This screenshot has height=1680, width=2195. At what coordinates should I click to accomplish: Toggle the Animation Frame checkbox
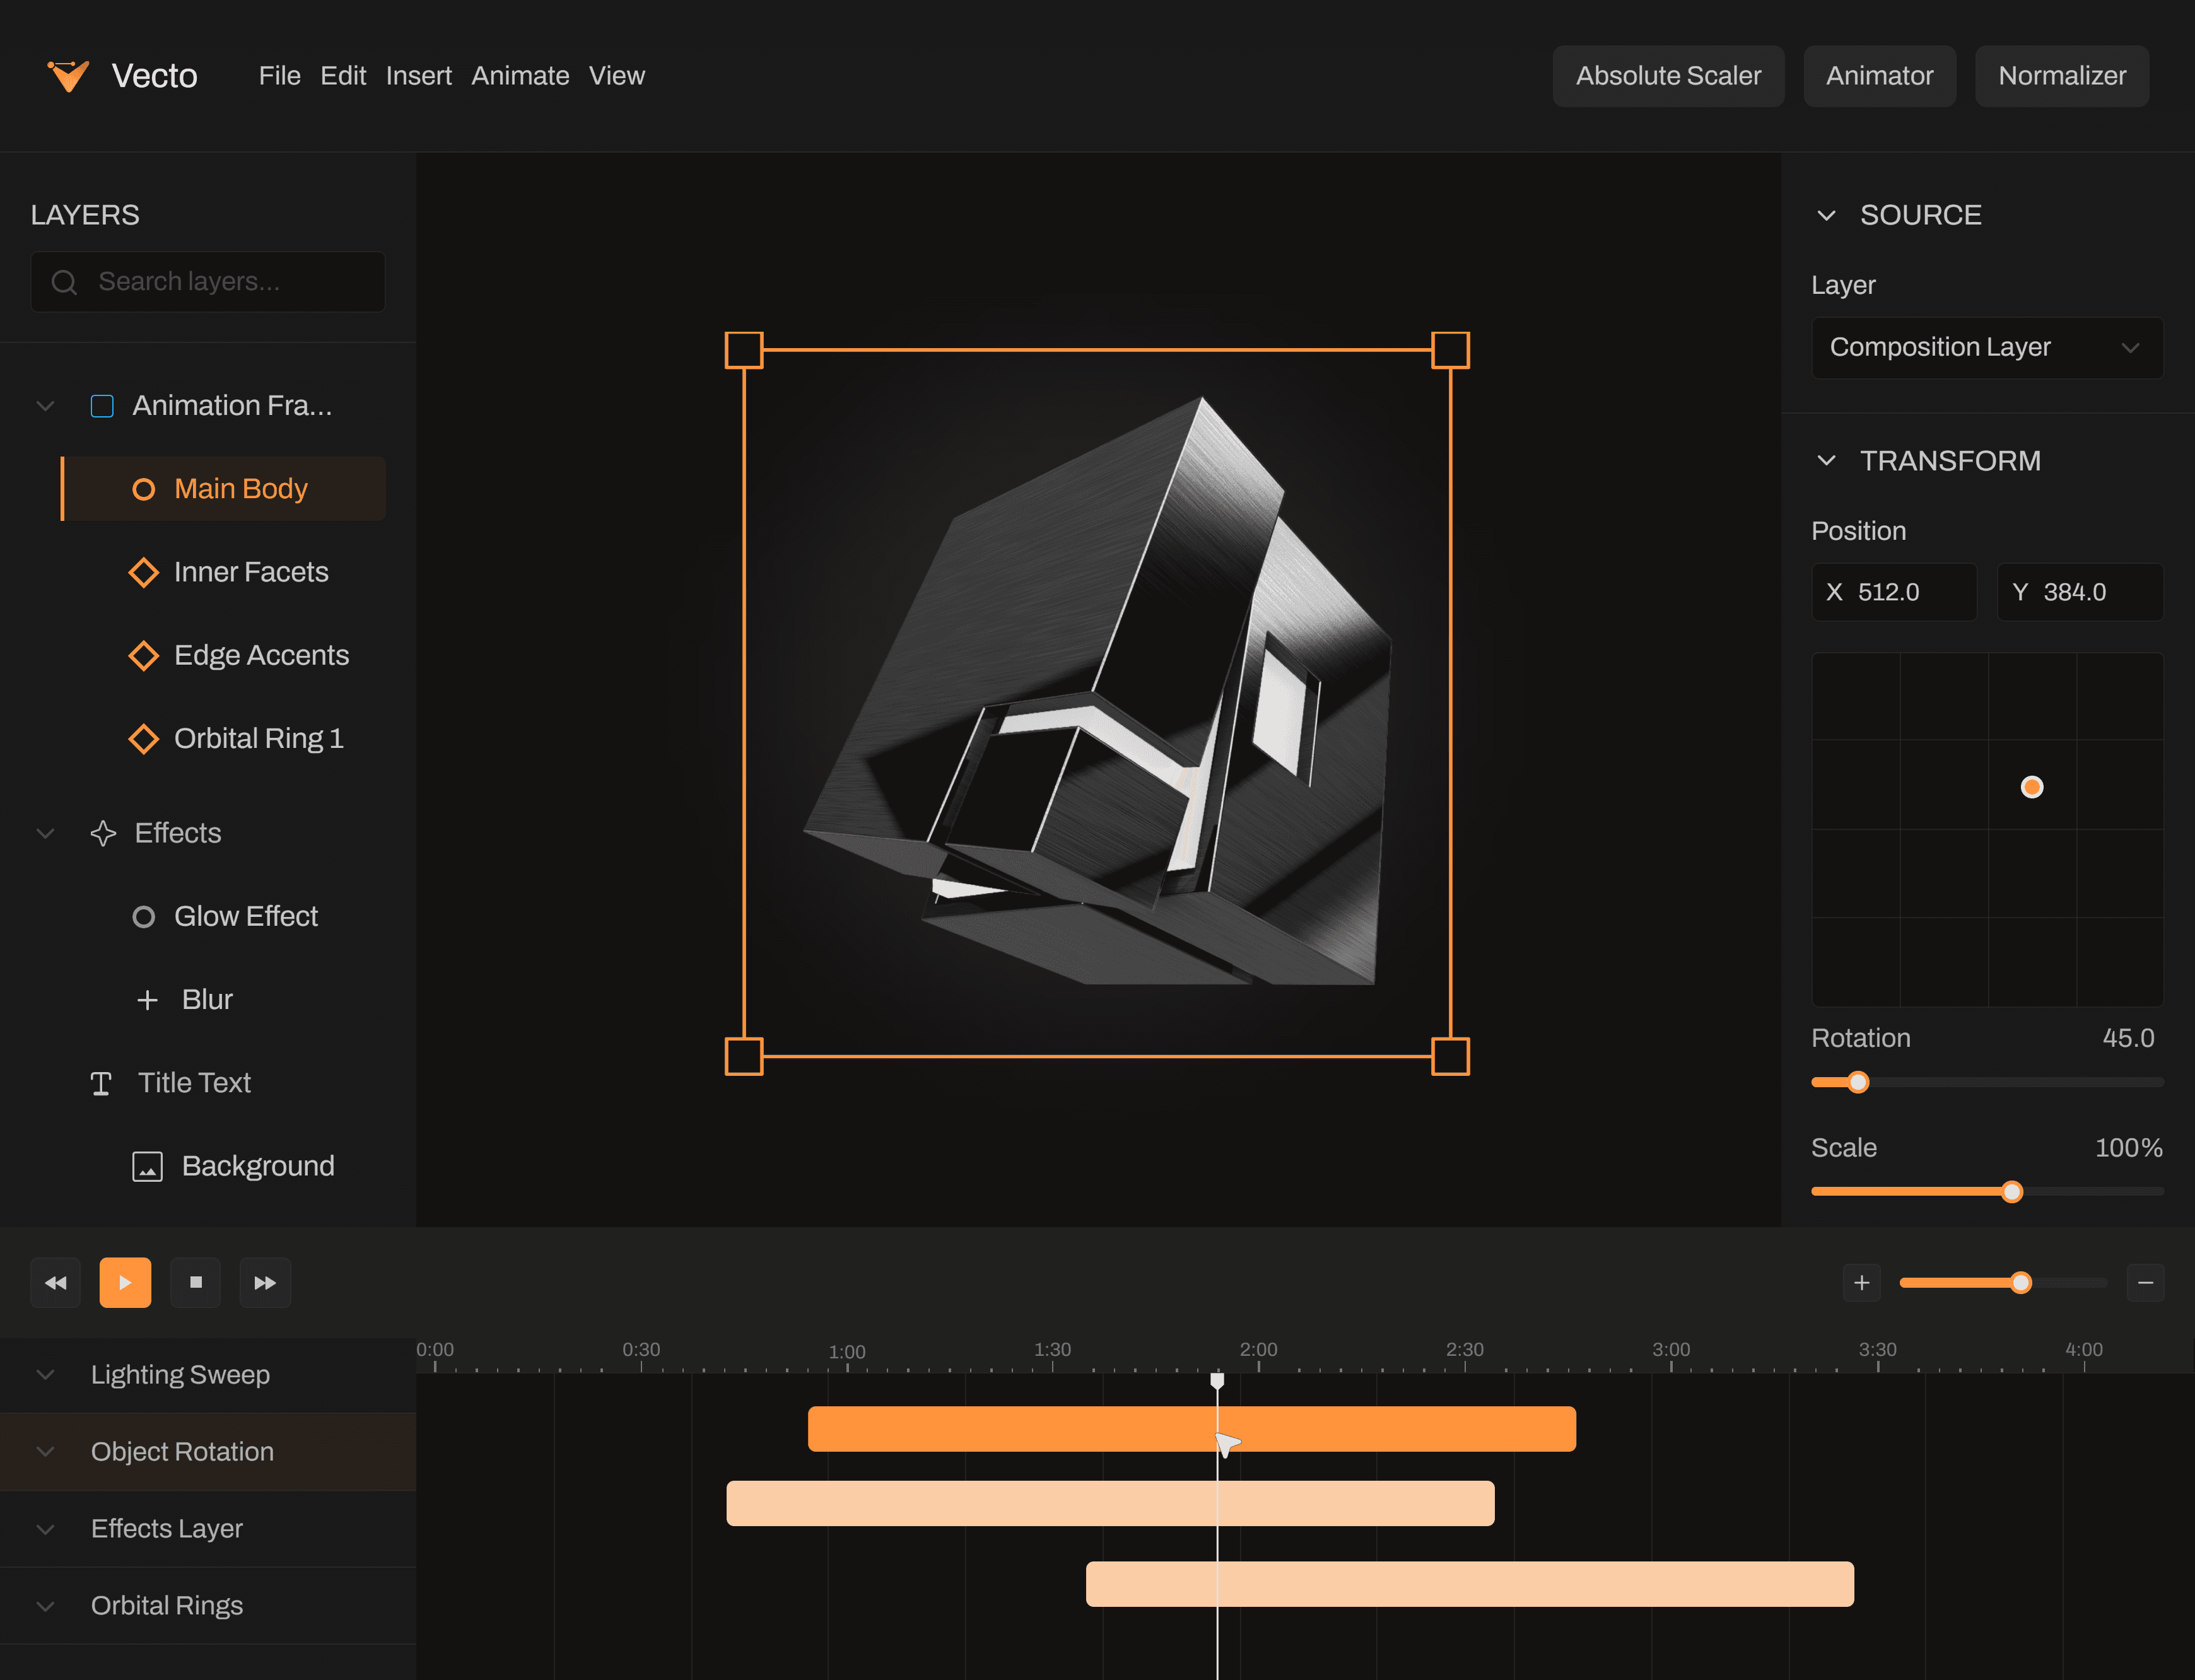click(102, 406)
